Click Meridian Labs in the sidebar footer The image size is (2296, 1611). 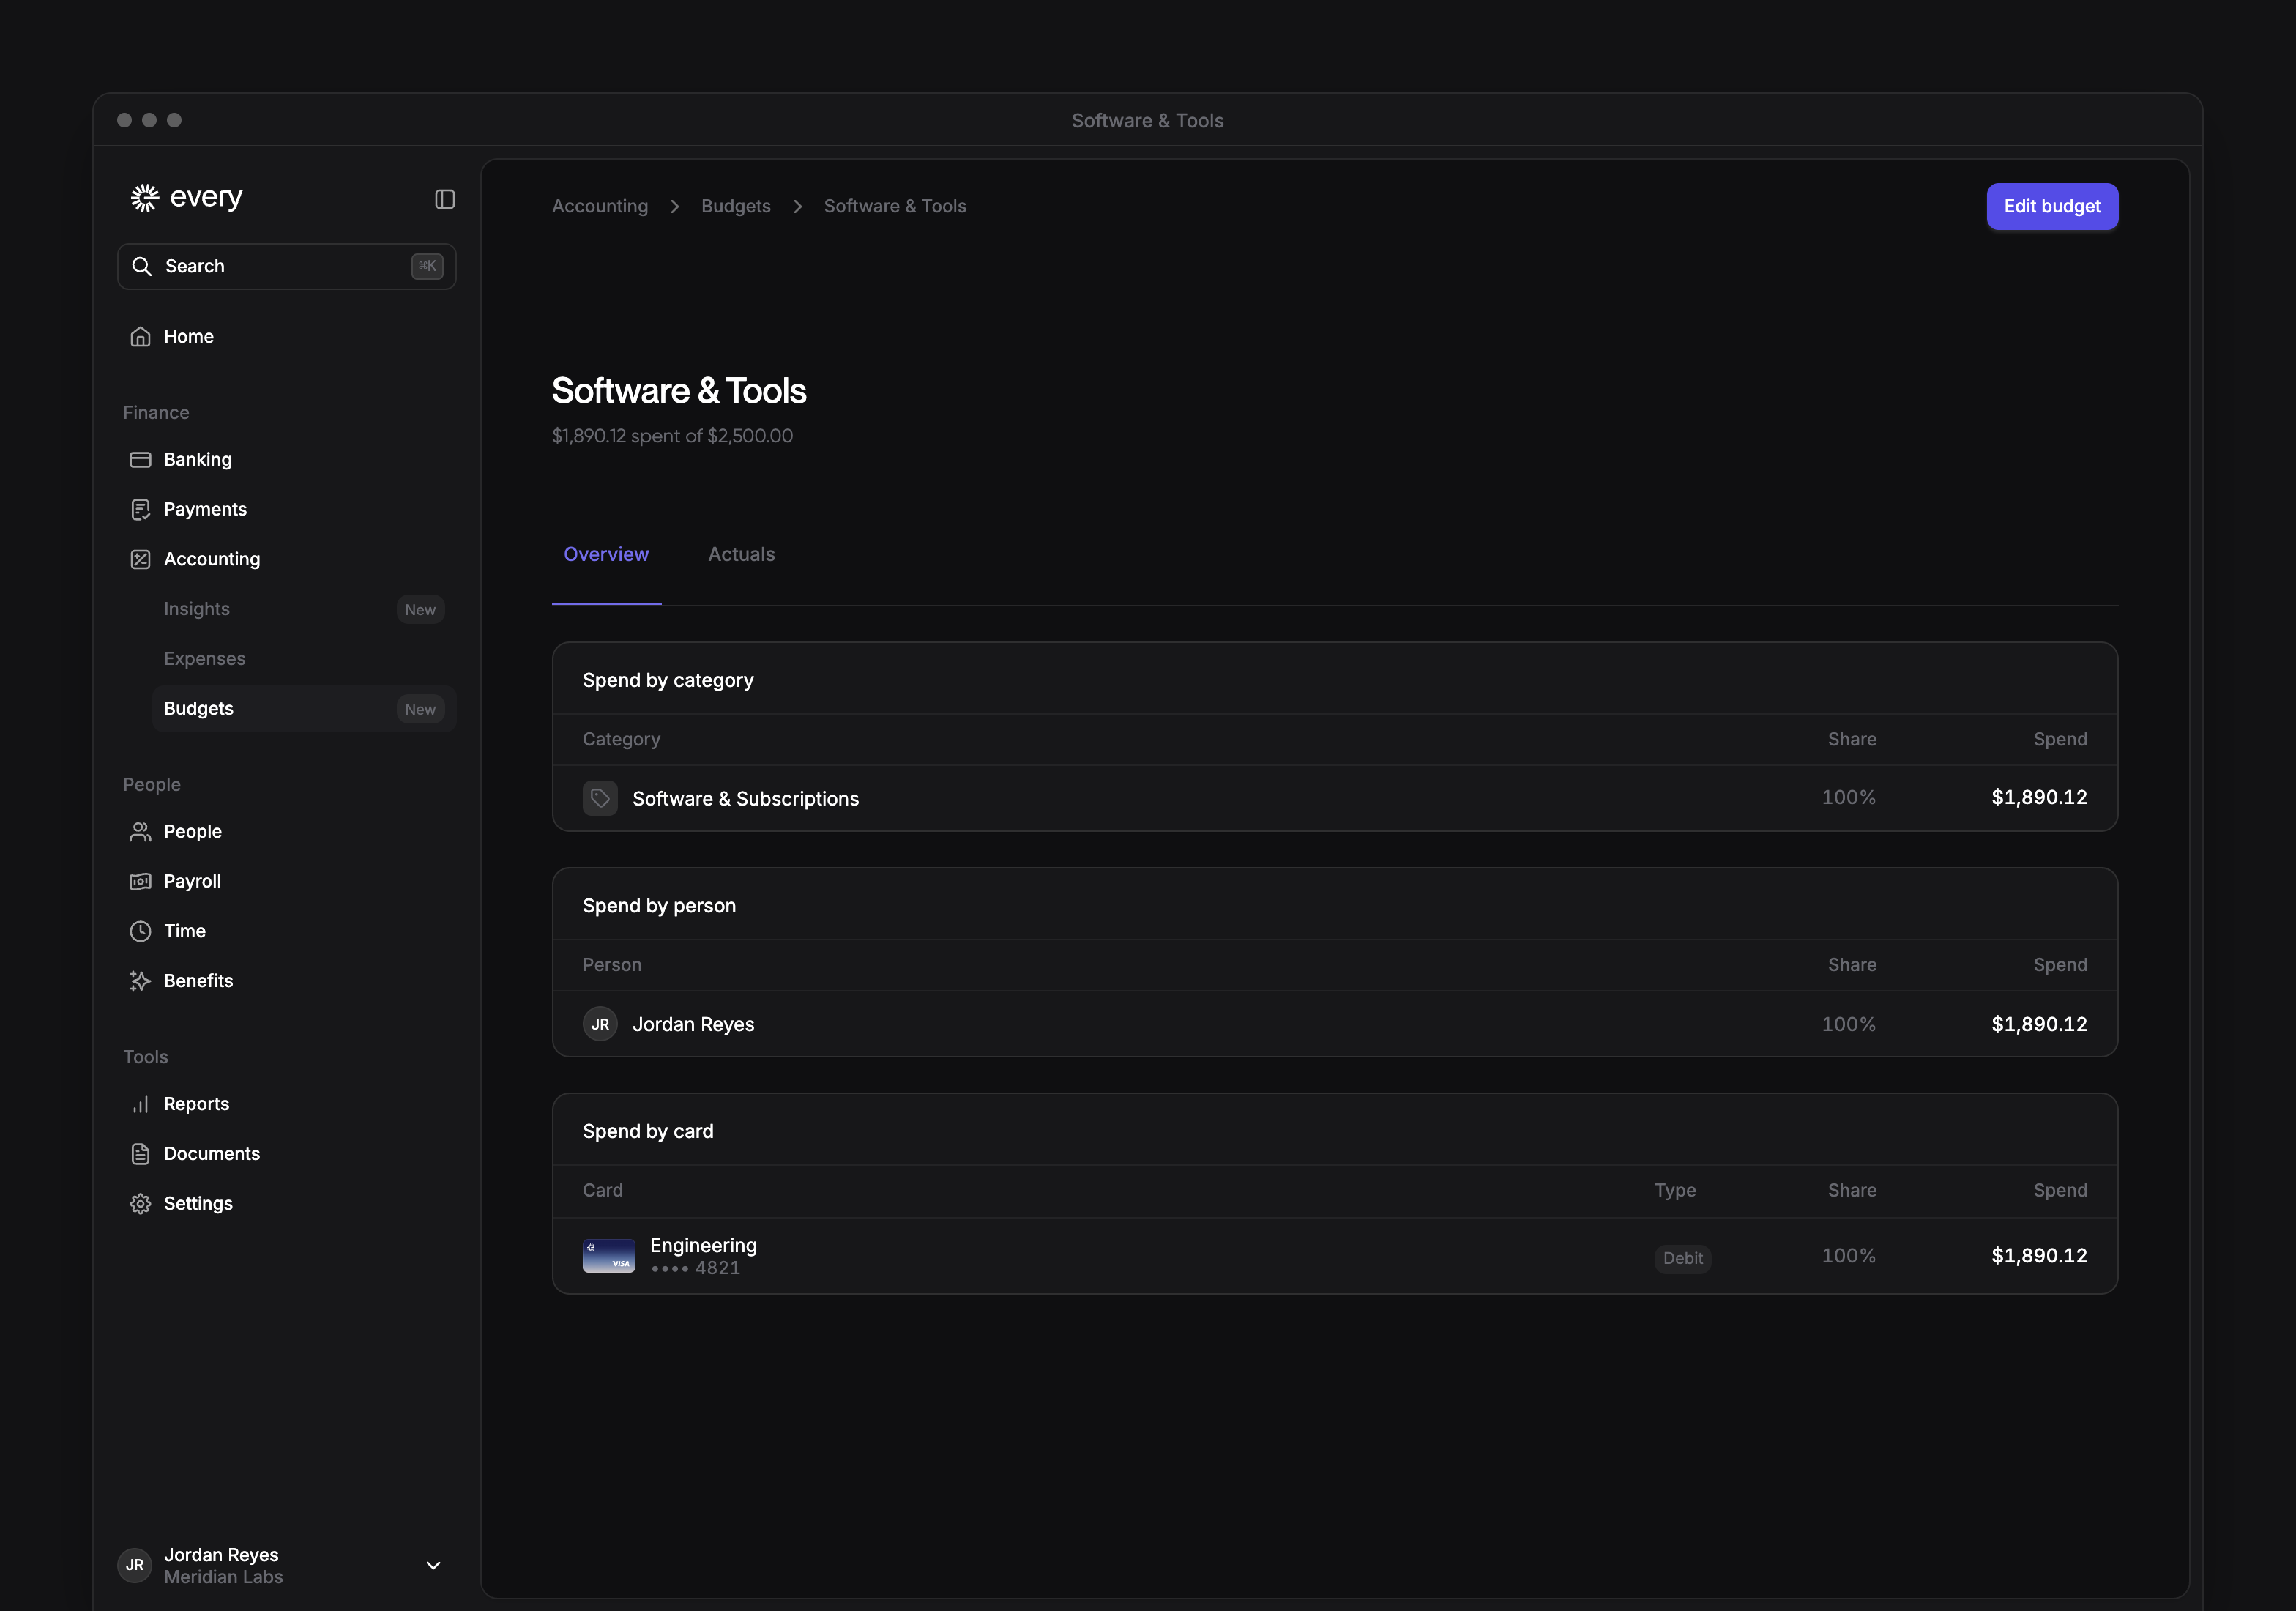click(x=223, y=1577)
